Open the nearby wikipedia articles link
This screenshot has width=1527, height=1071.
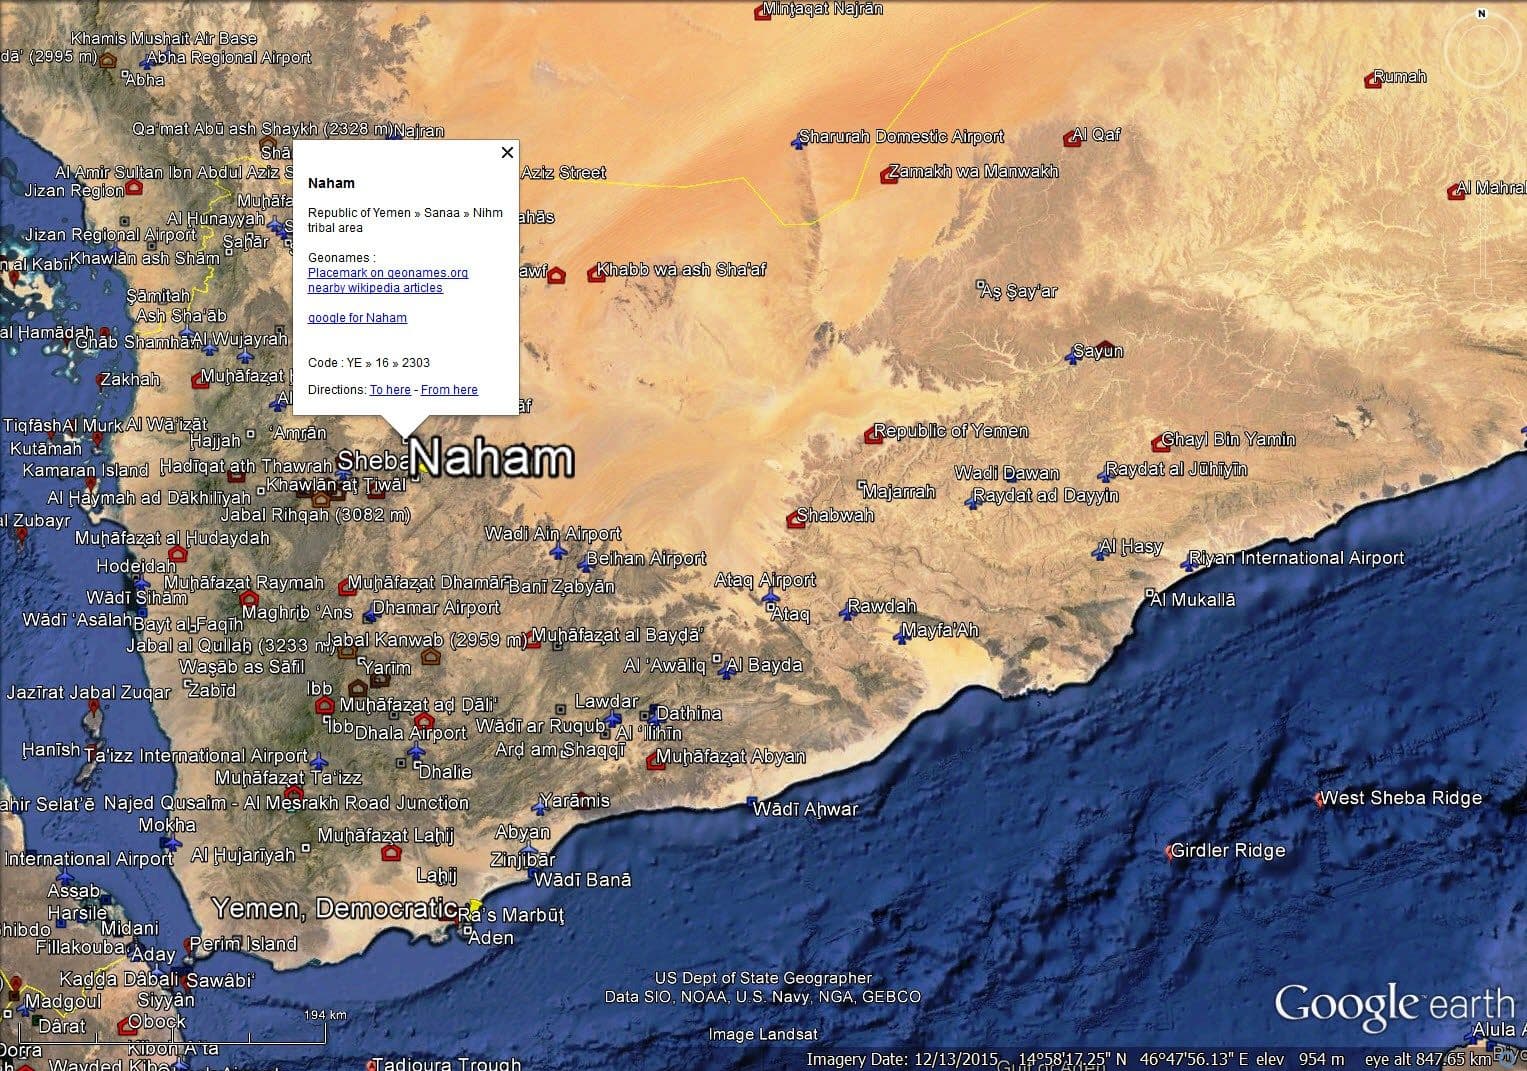(375, 288)
